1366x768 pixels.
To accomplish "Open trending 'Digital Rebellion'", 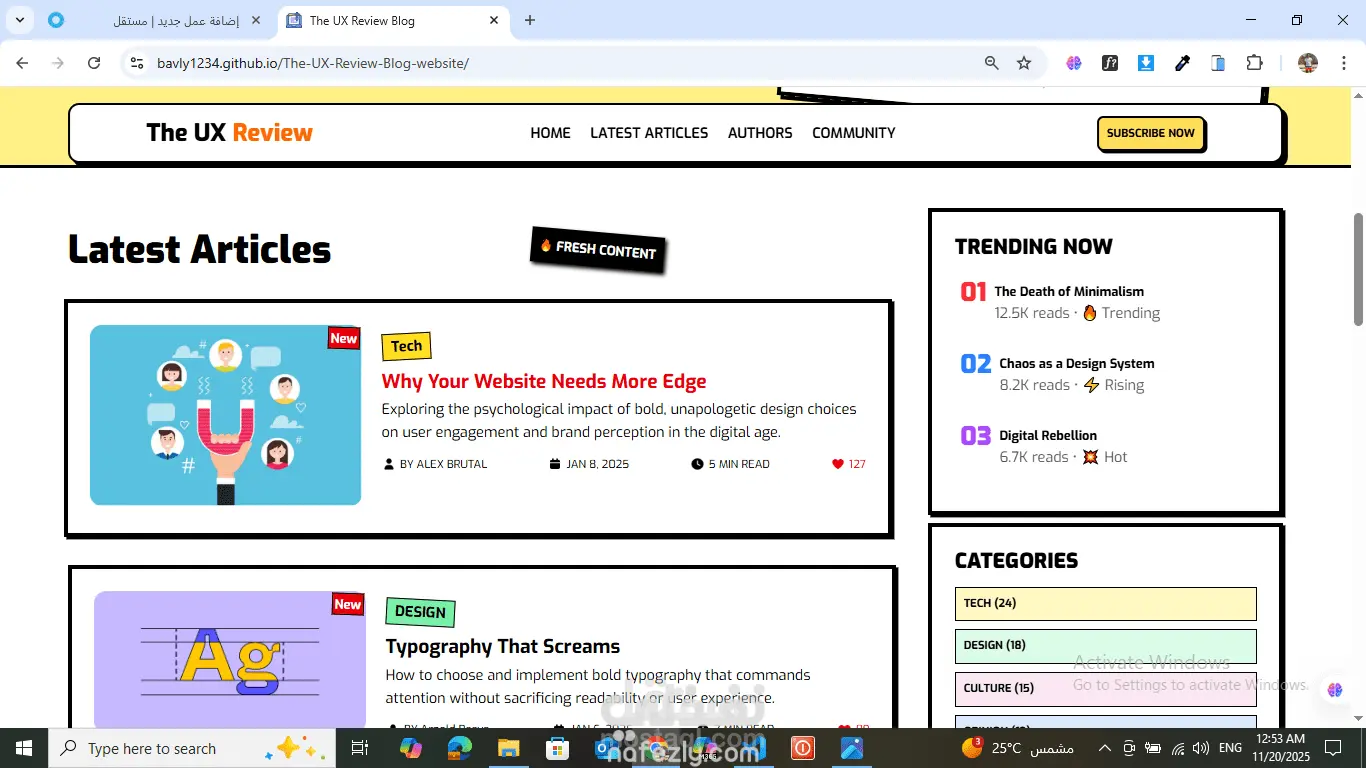I will (1048, 435).
